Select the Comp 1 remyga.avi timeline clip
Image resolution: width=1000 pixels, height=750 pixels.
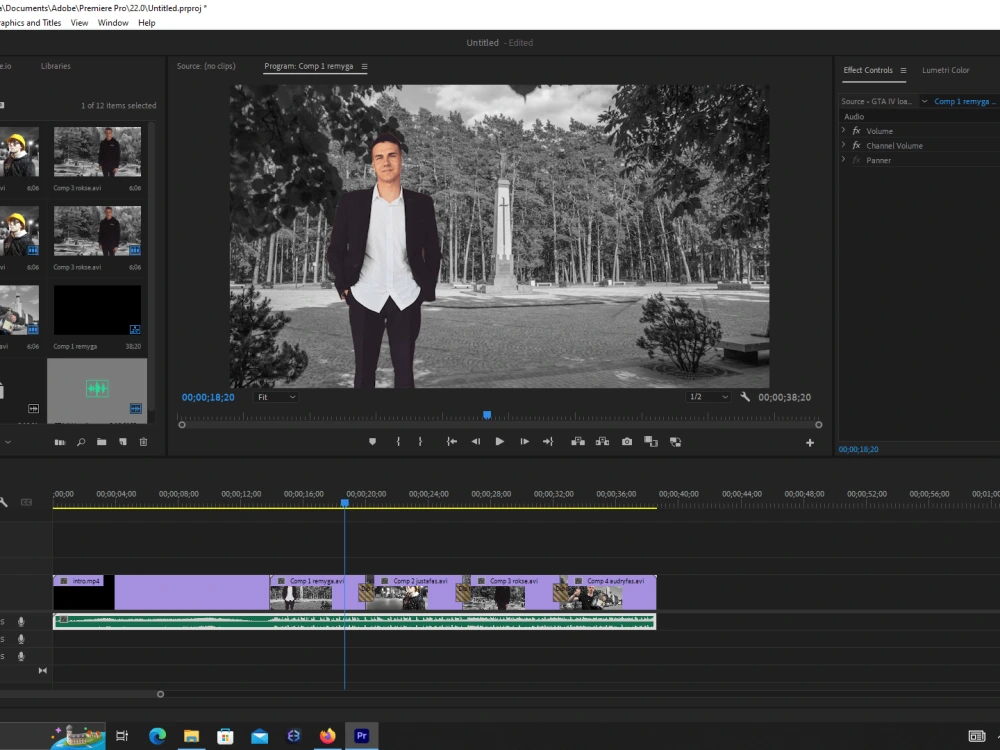[317, 592]
